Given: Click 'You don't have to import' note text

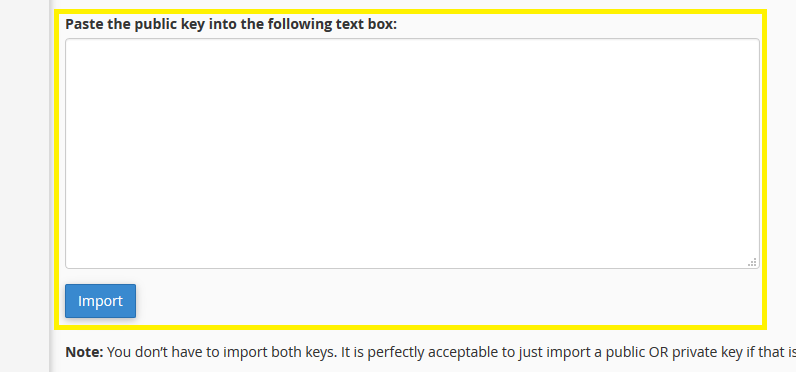Looking at the screenshot, I should coord(181,352).
